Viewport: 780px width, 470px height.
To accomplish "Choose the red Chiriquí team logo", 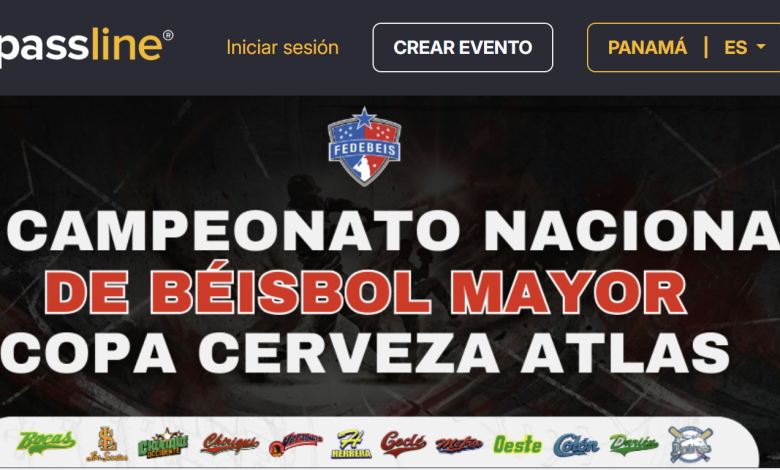I will 229,443.
